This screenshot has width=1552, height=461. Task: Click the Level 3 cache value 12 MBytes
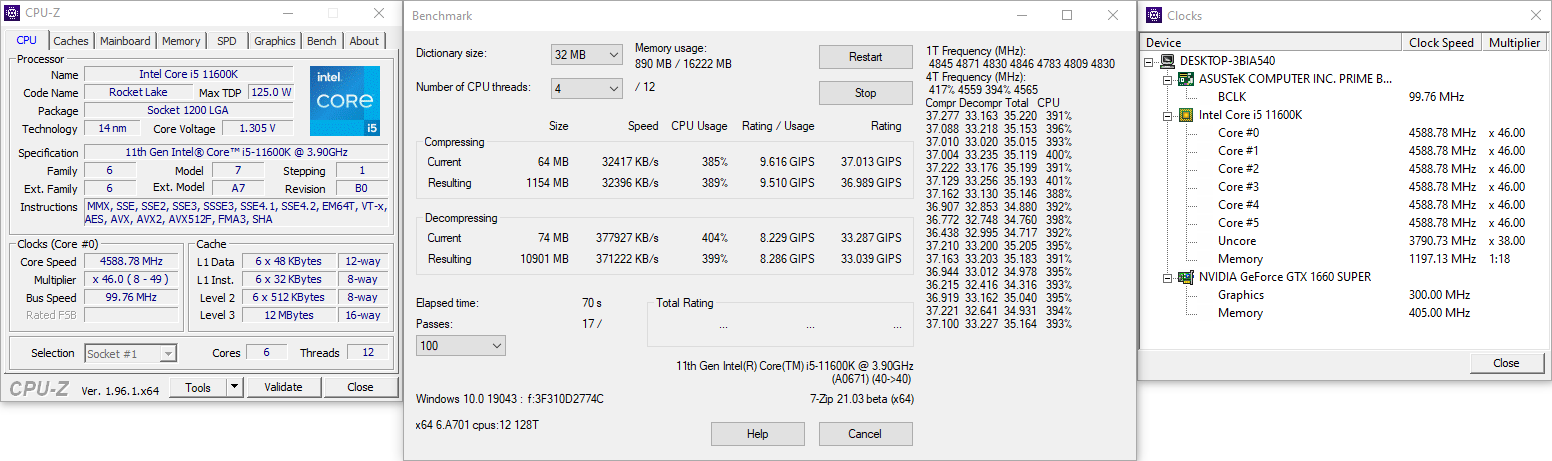(290, 316)
